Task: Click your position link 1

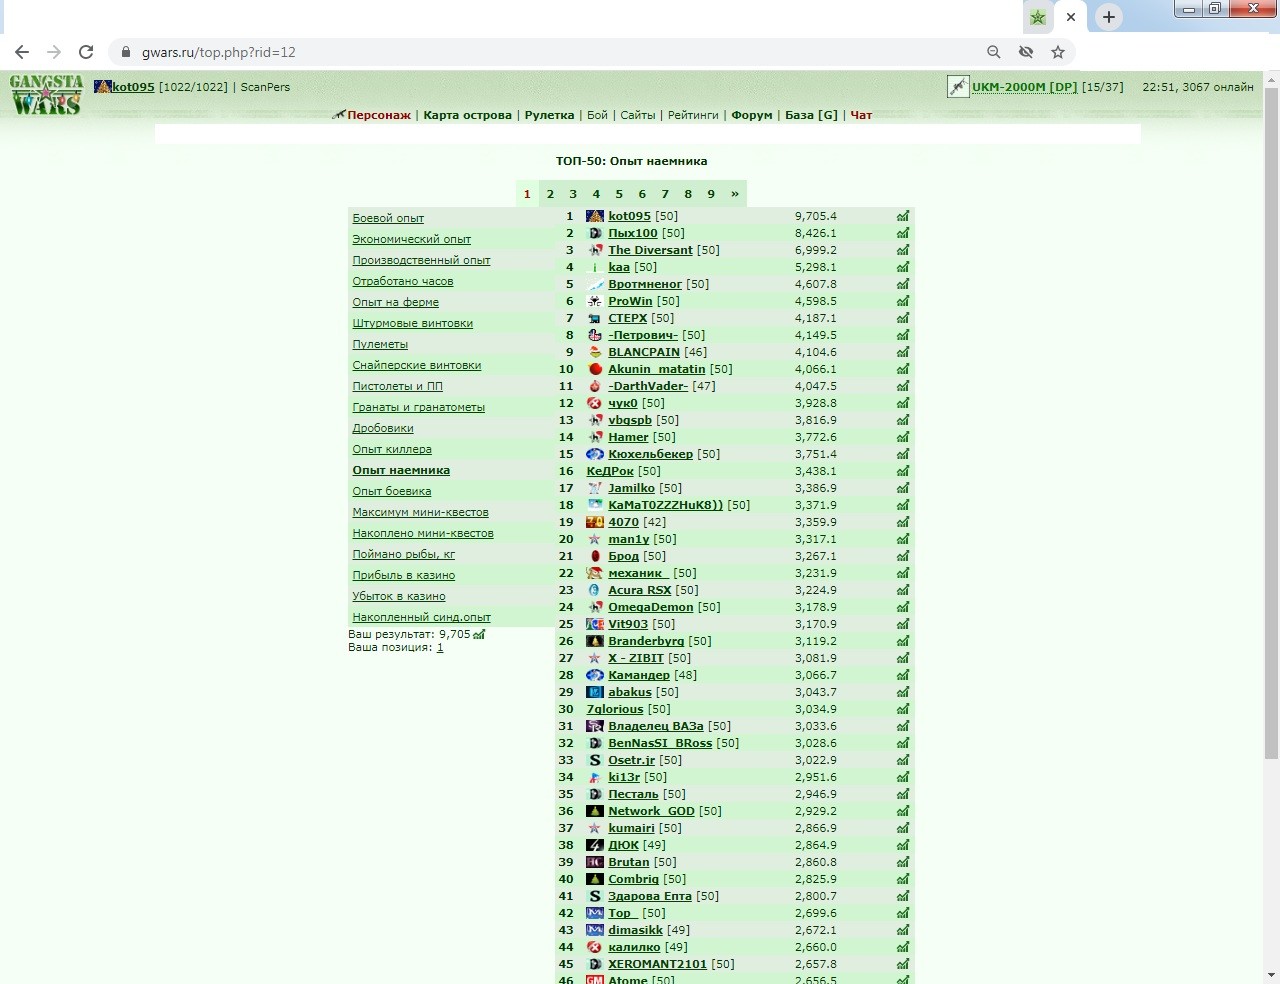Action: tap(440, 647)
